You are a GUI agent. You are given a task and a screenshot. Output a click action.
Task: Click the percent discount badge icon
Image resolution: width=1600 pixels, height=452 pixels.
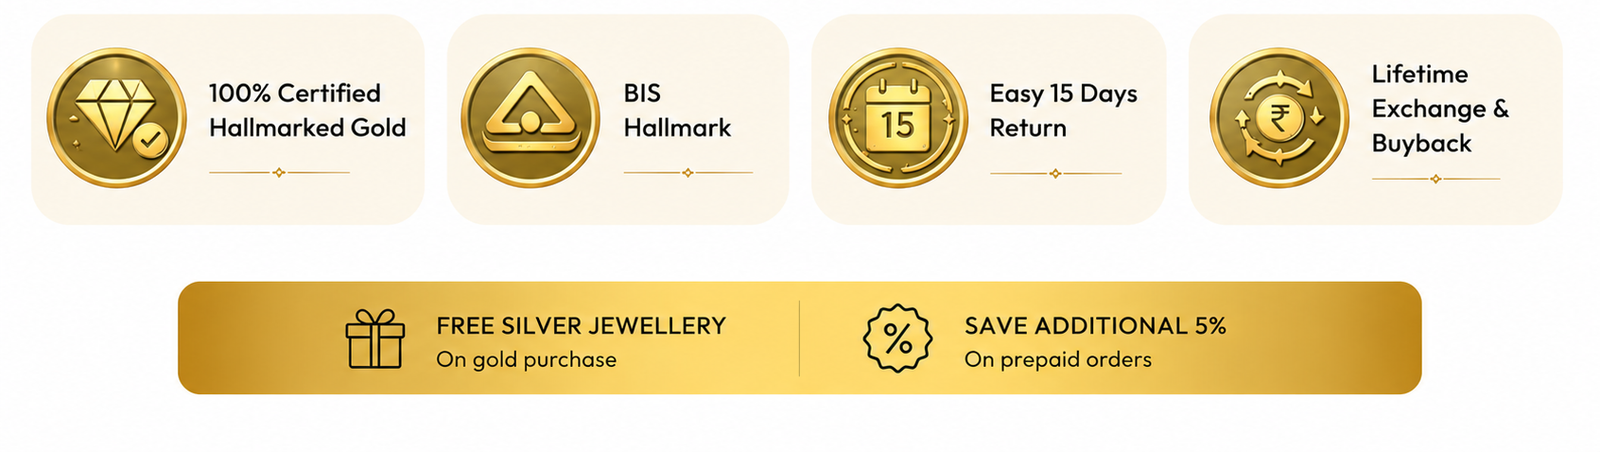[897, 339]
